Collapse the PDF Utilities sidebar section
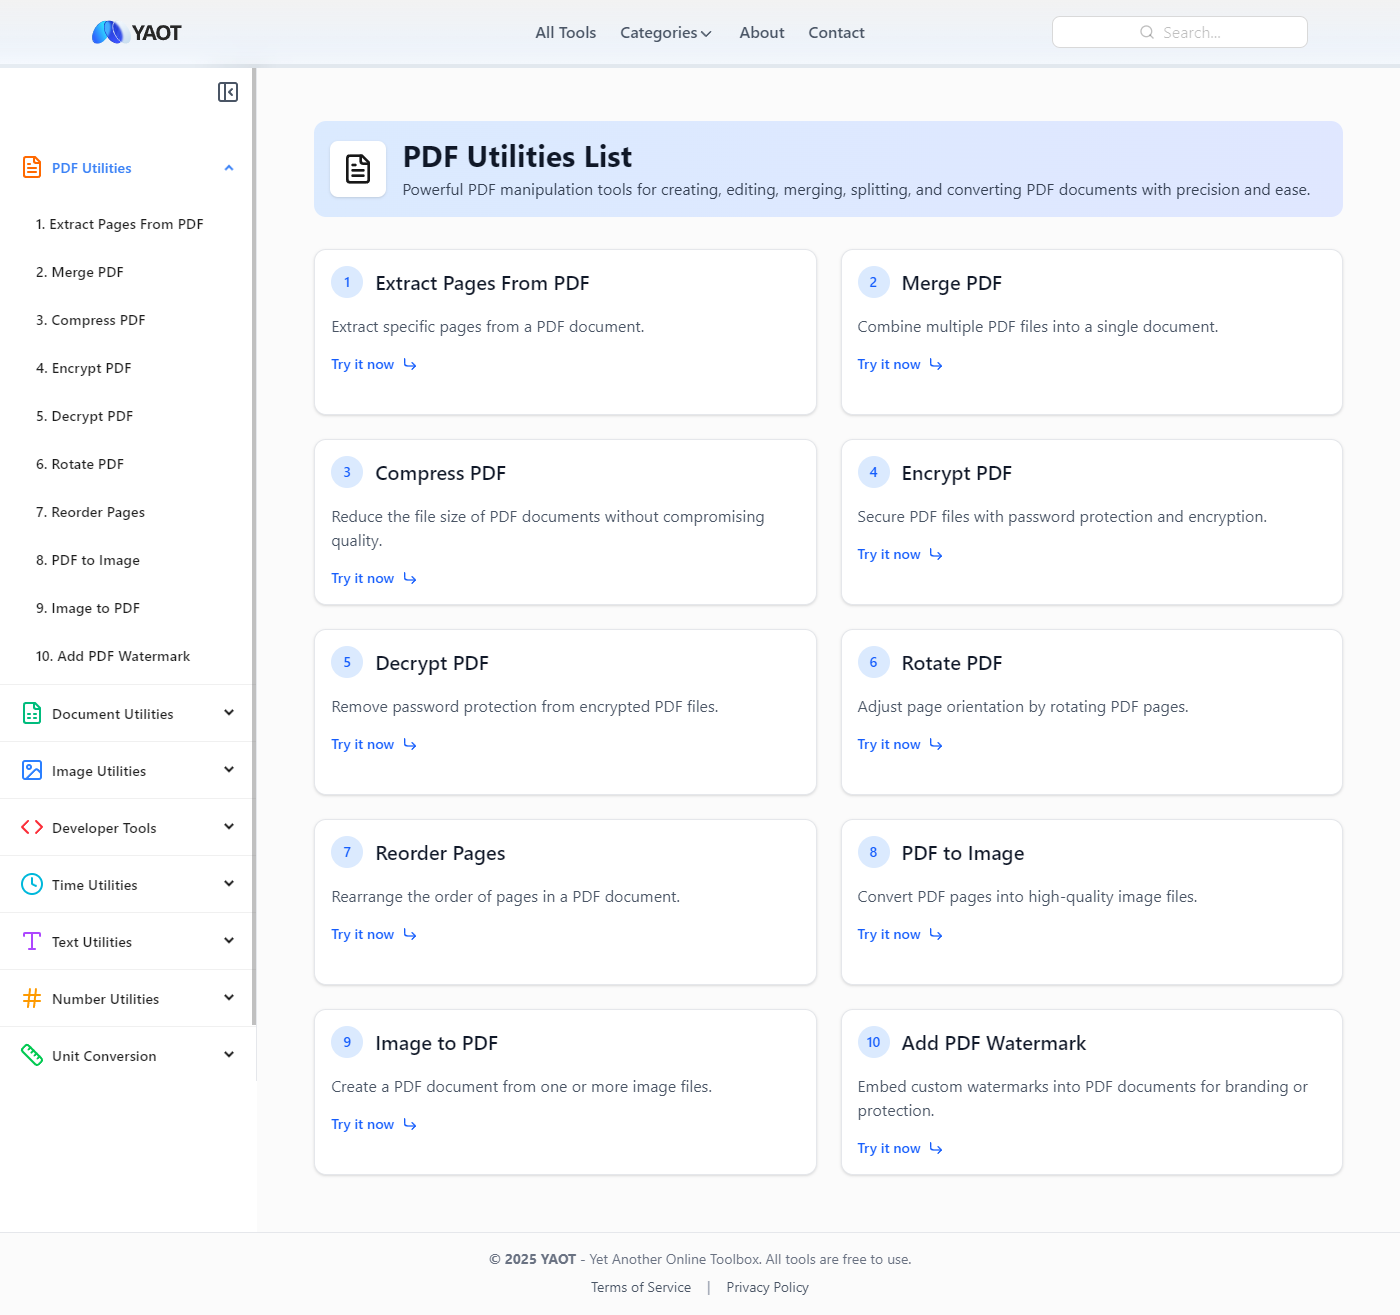The width and height of the screenshot is (1400, 1315). [x=229, y=168]
